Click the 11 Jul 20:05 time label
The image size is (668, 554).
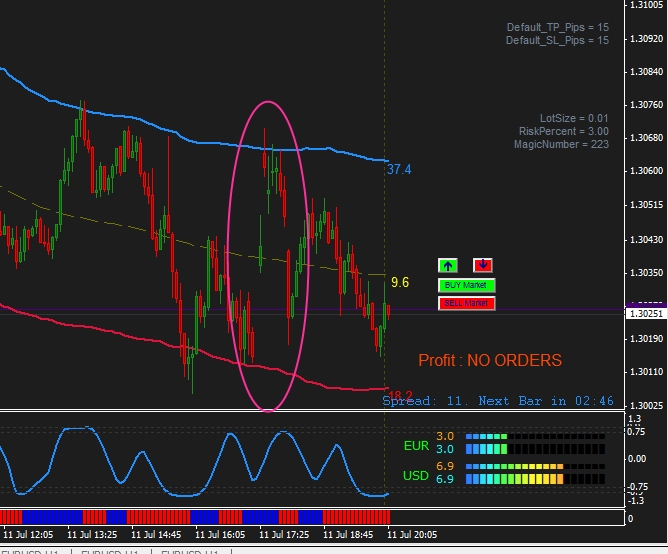click(x=412, y=534)
